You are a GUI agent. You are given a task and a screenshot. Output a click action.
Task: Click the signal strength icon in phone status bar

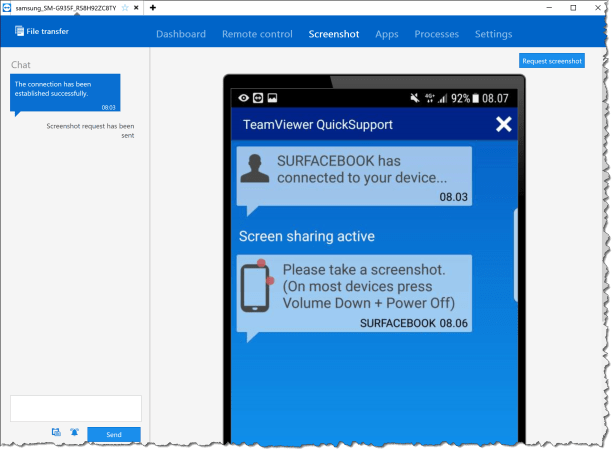point(443,98)
